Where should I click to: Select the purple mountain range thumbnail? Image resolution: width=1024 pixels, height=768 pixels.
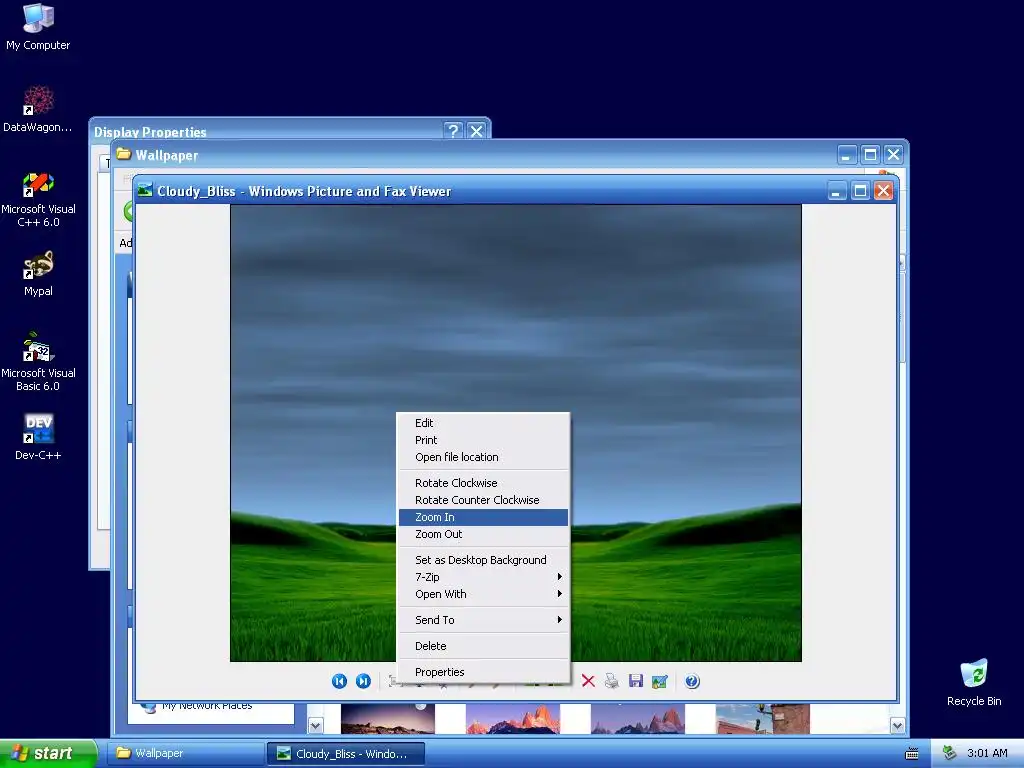pyautogui.click(x=638, y=719)
